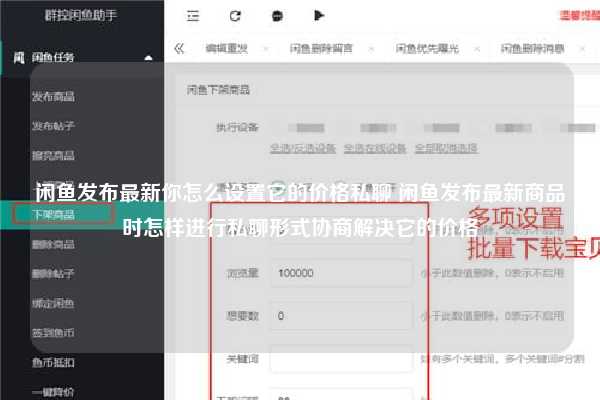Select 删除帖子 in sidebar
This screenshot has width=600, height=400.
click(x=53, y=274)
